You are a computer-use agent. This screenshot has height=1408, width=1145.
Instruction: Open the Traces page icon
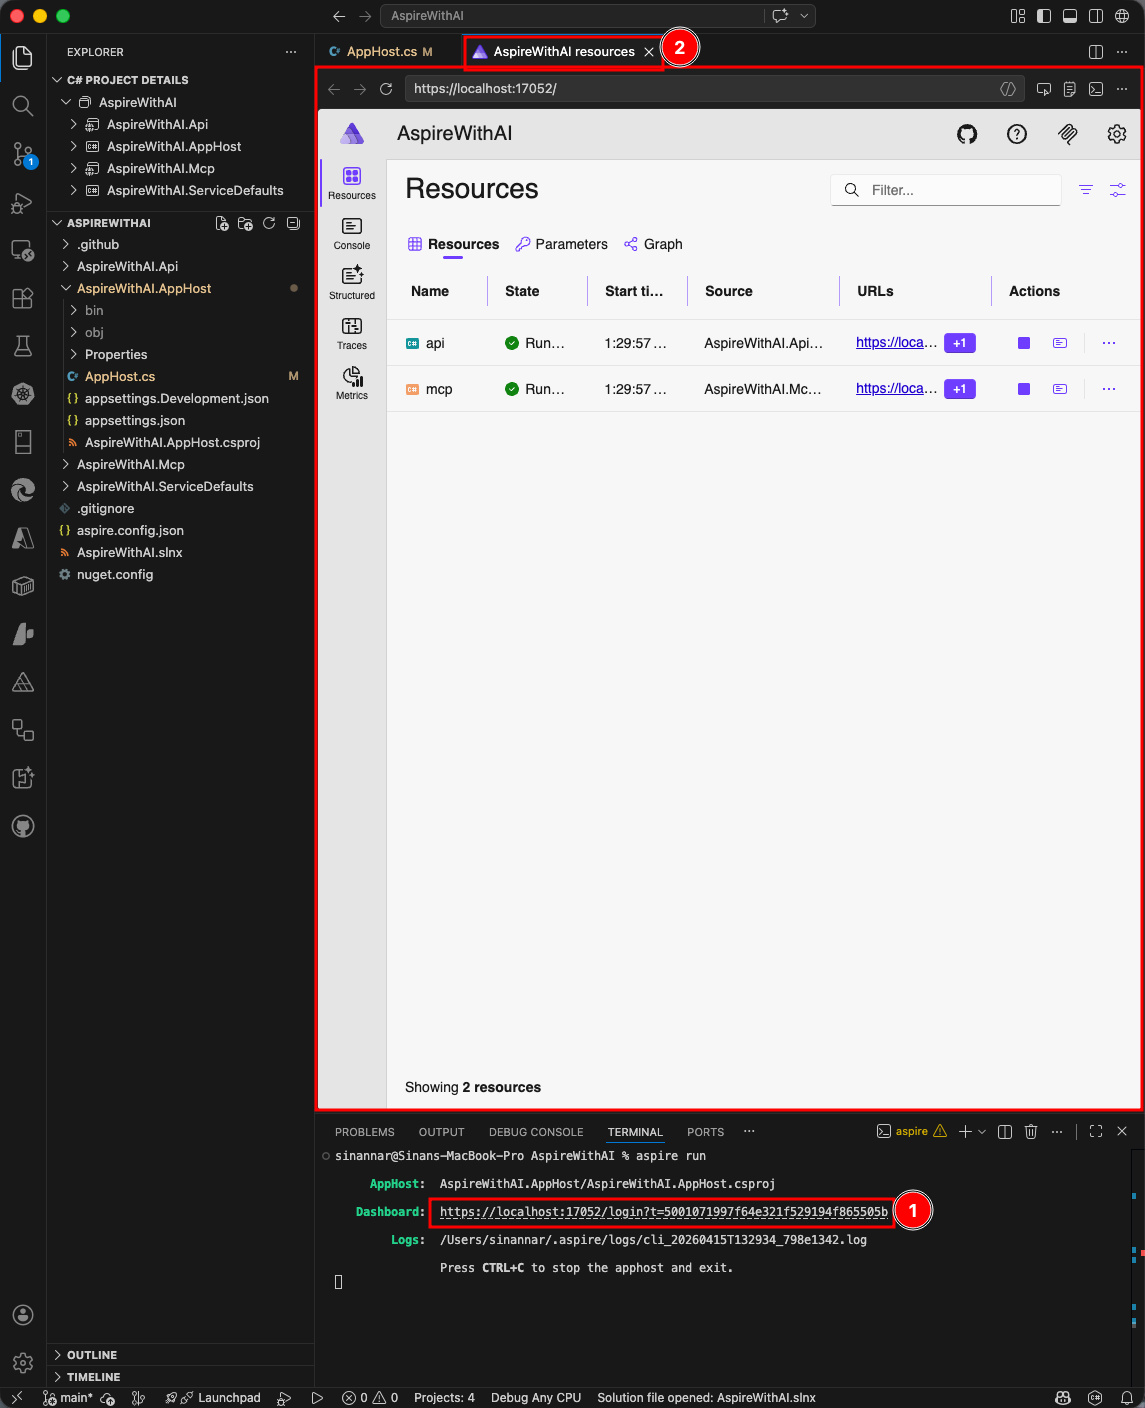click(x=352, y=333)
